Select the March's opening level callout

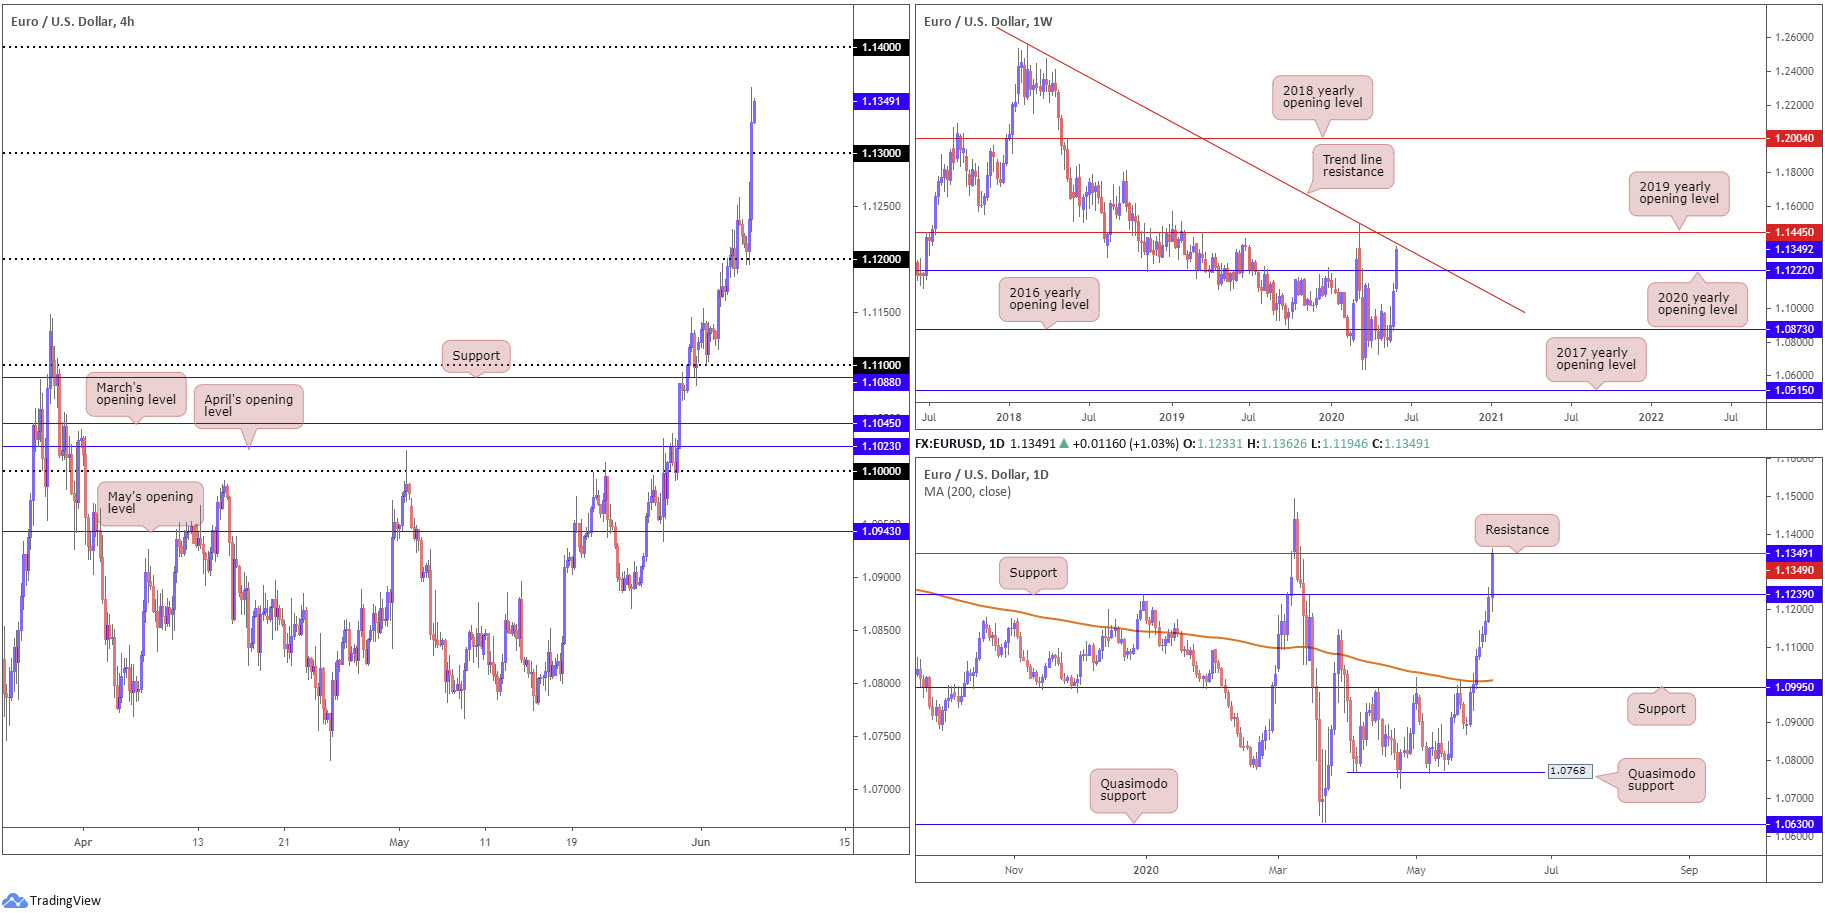[x=136, y=394]
